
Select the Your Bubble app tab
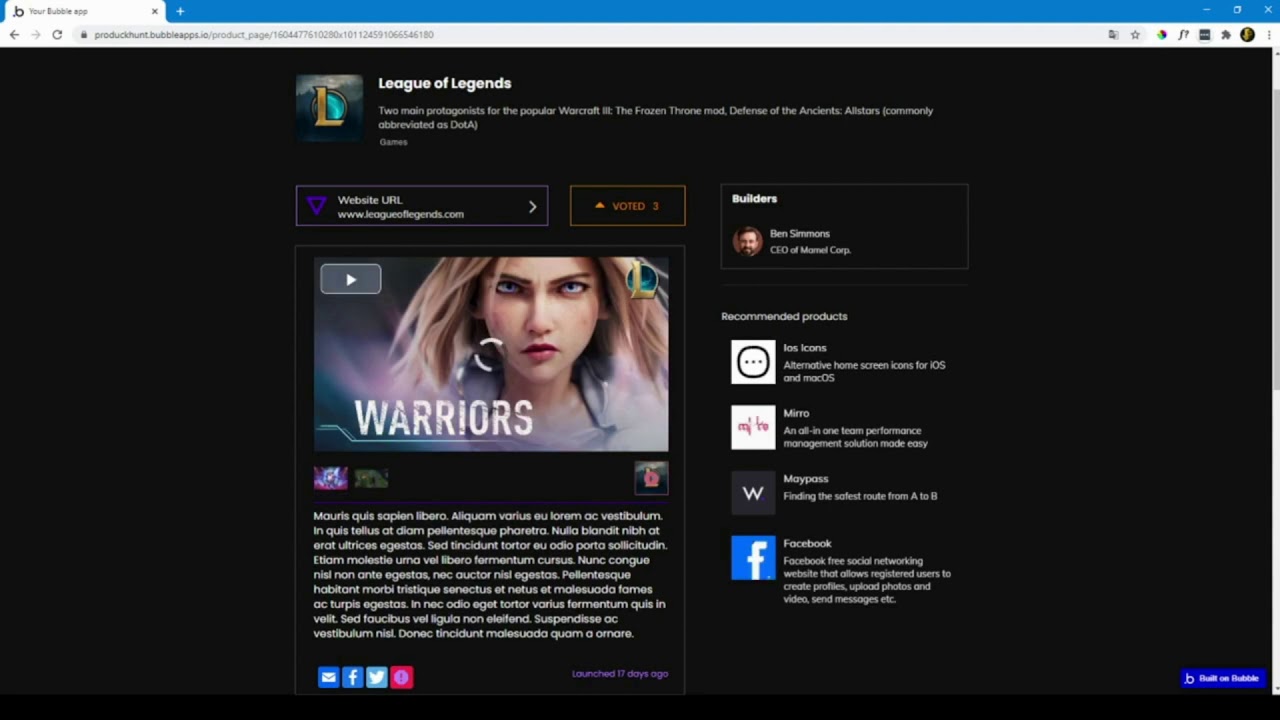pos(84,11)
